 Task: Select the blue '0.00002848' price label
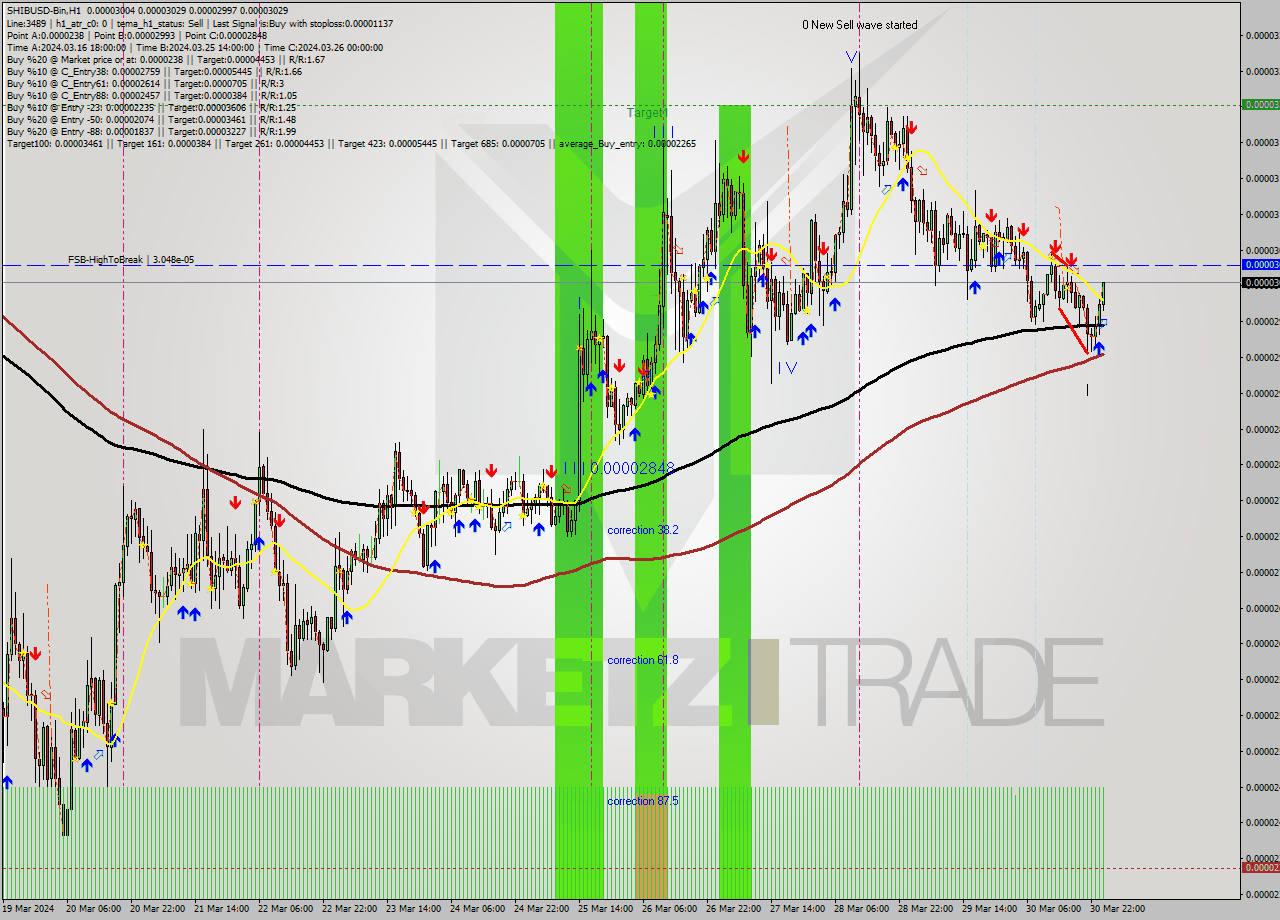pyautogui.click(x=632, y=468)
